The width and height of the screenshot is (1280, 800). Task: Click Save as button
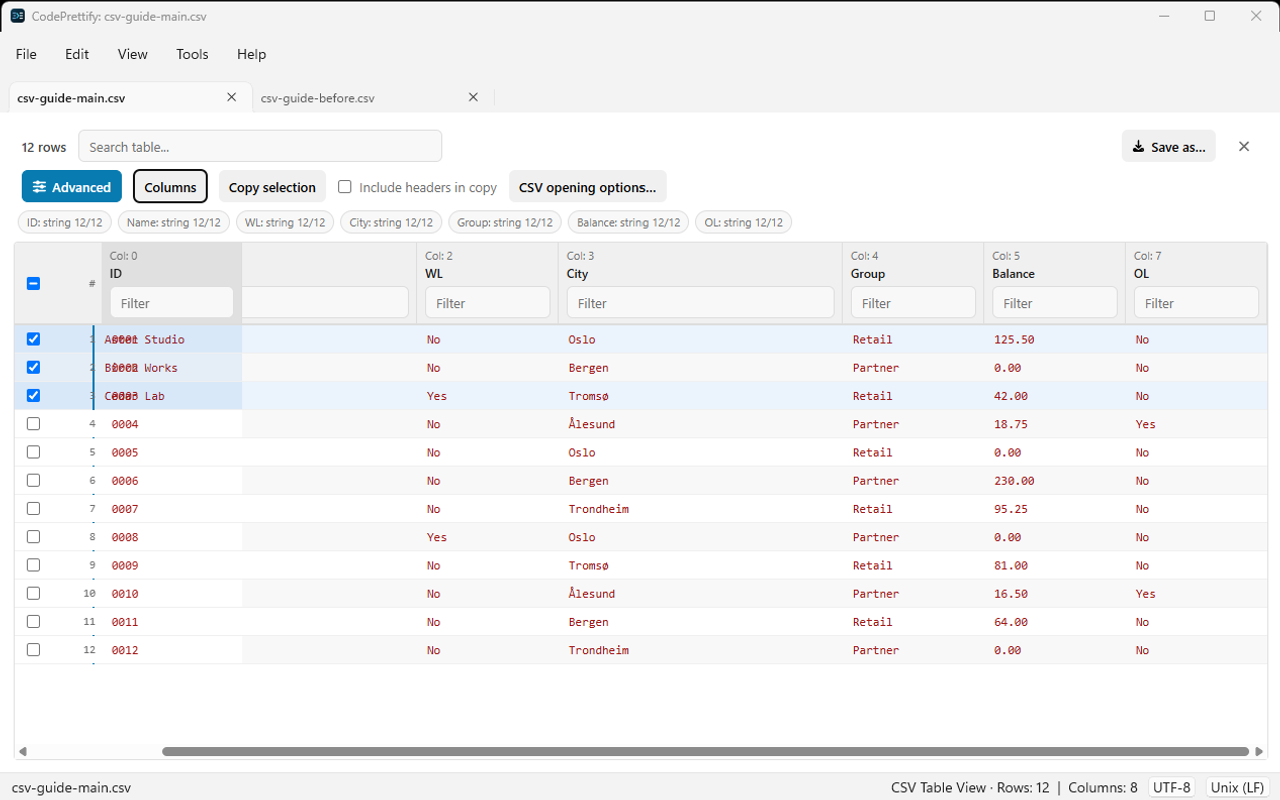[1169, 146]
